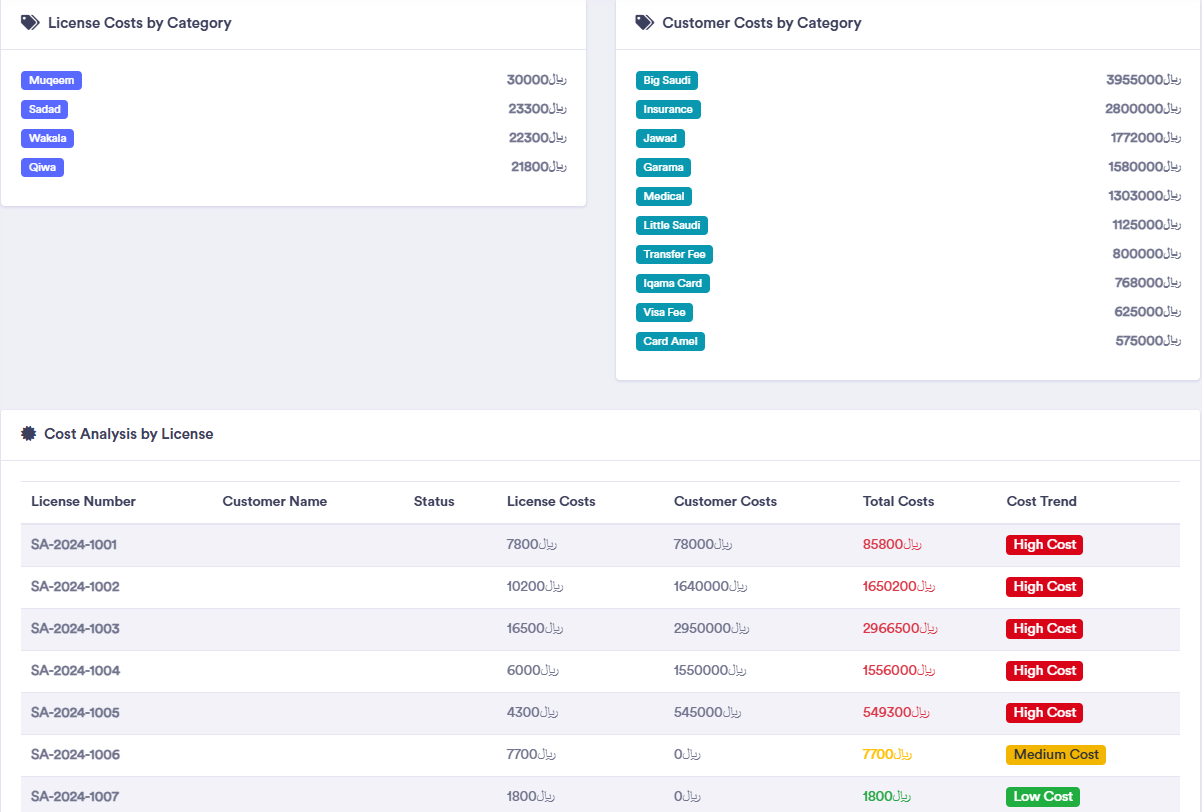Click the tag icon beside License Costs by Category
Image resolution: width=1202 pixels, height=812 pixels.
(x=31, y=23)
